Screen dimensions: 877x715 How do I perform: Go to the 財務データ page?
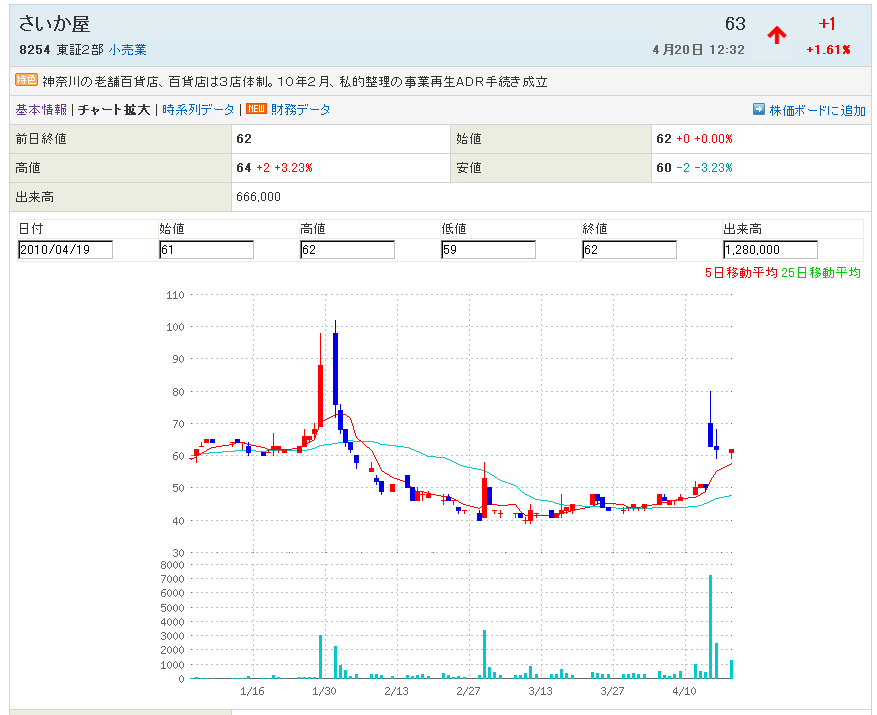pyautogui.click(x=301, y=110)
